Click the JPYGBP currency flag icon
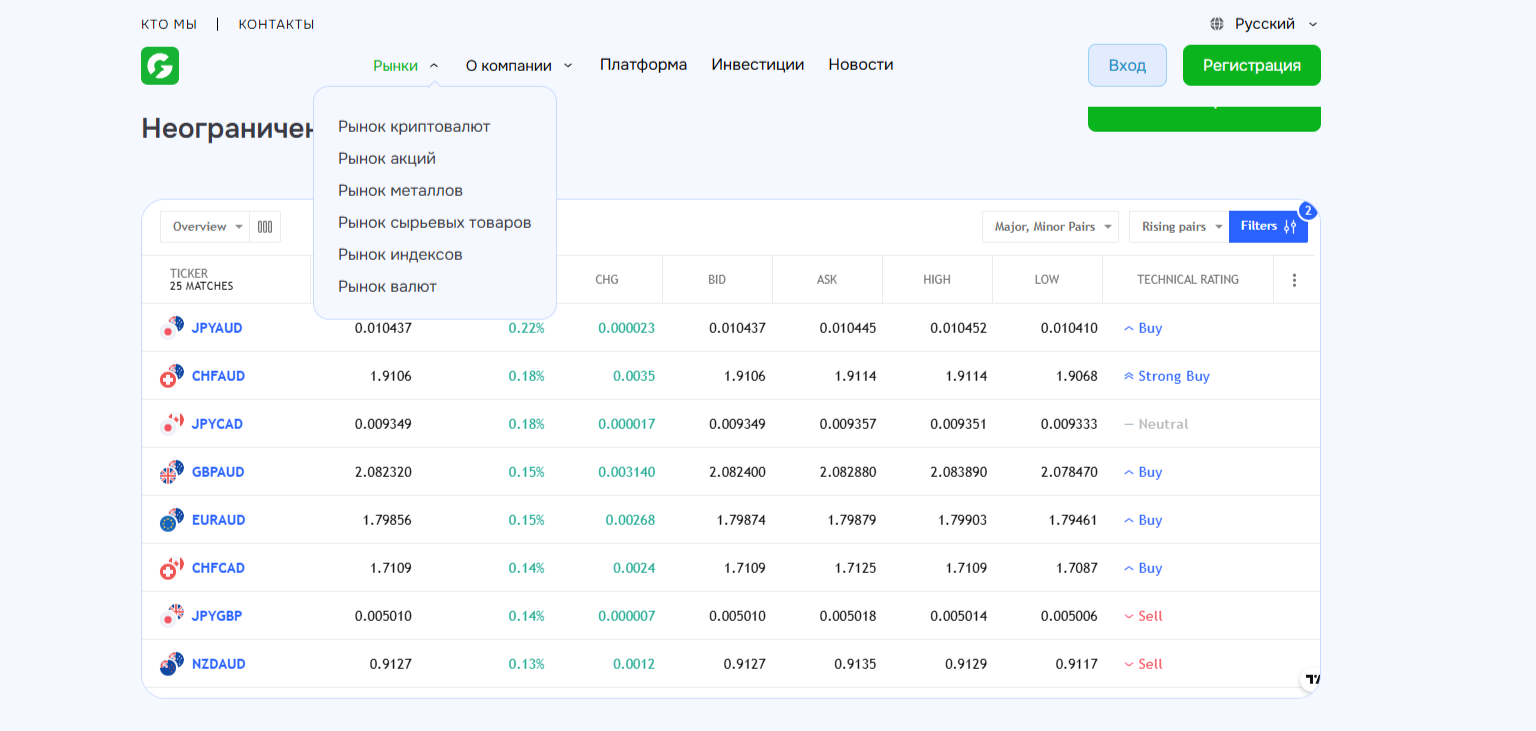 coord(172,616)
